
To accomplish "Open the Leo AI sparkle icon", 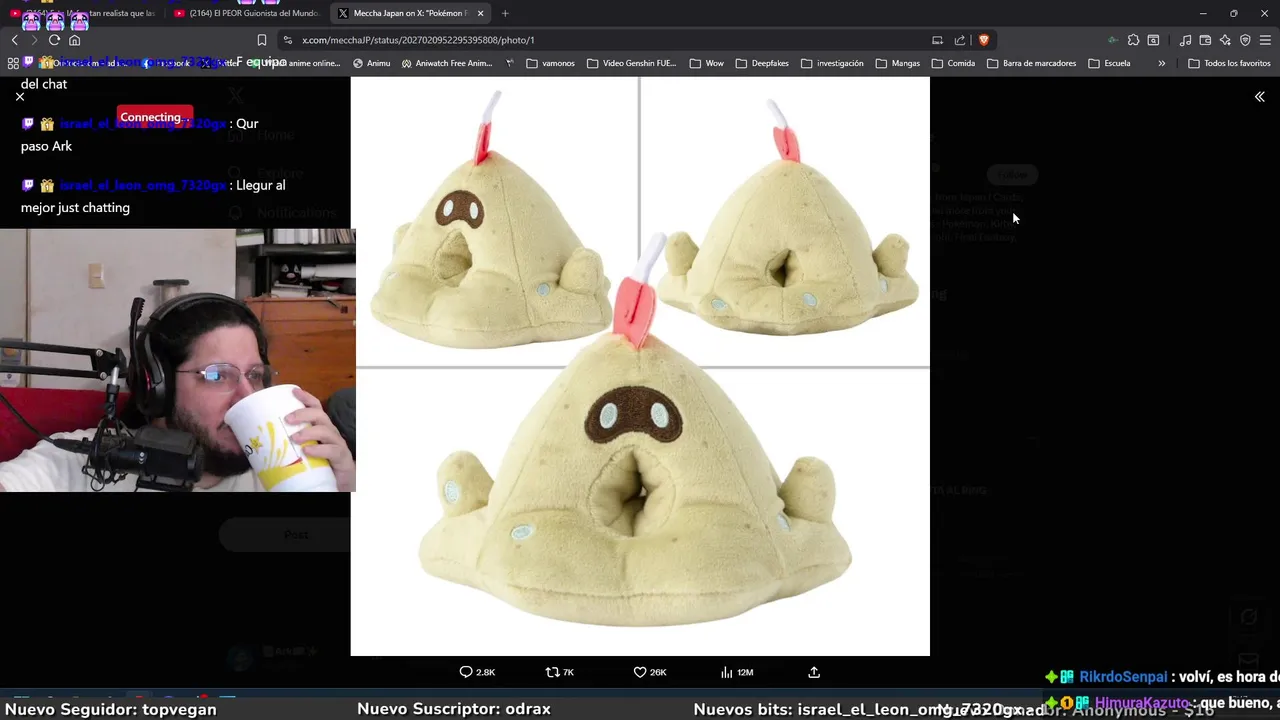I will tap(1225, 40).
